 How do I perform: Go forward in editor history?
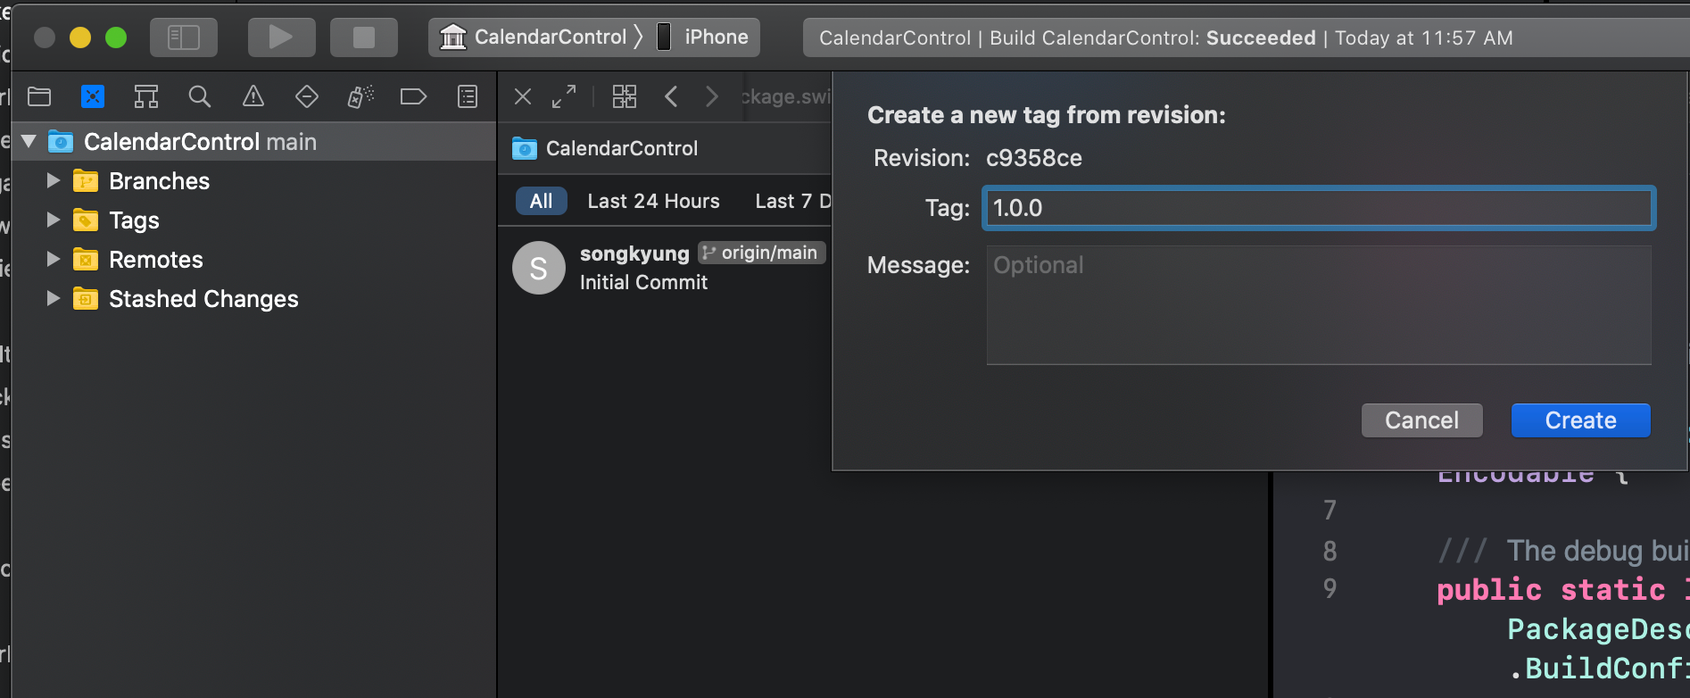coord(712,97)
